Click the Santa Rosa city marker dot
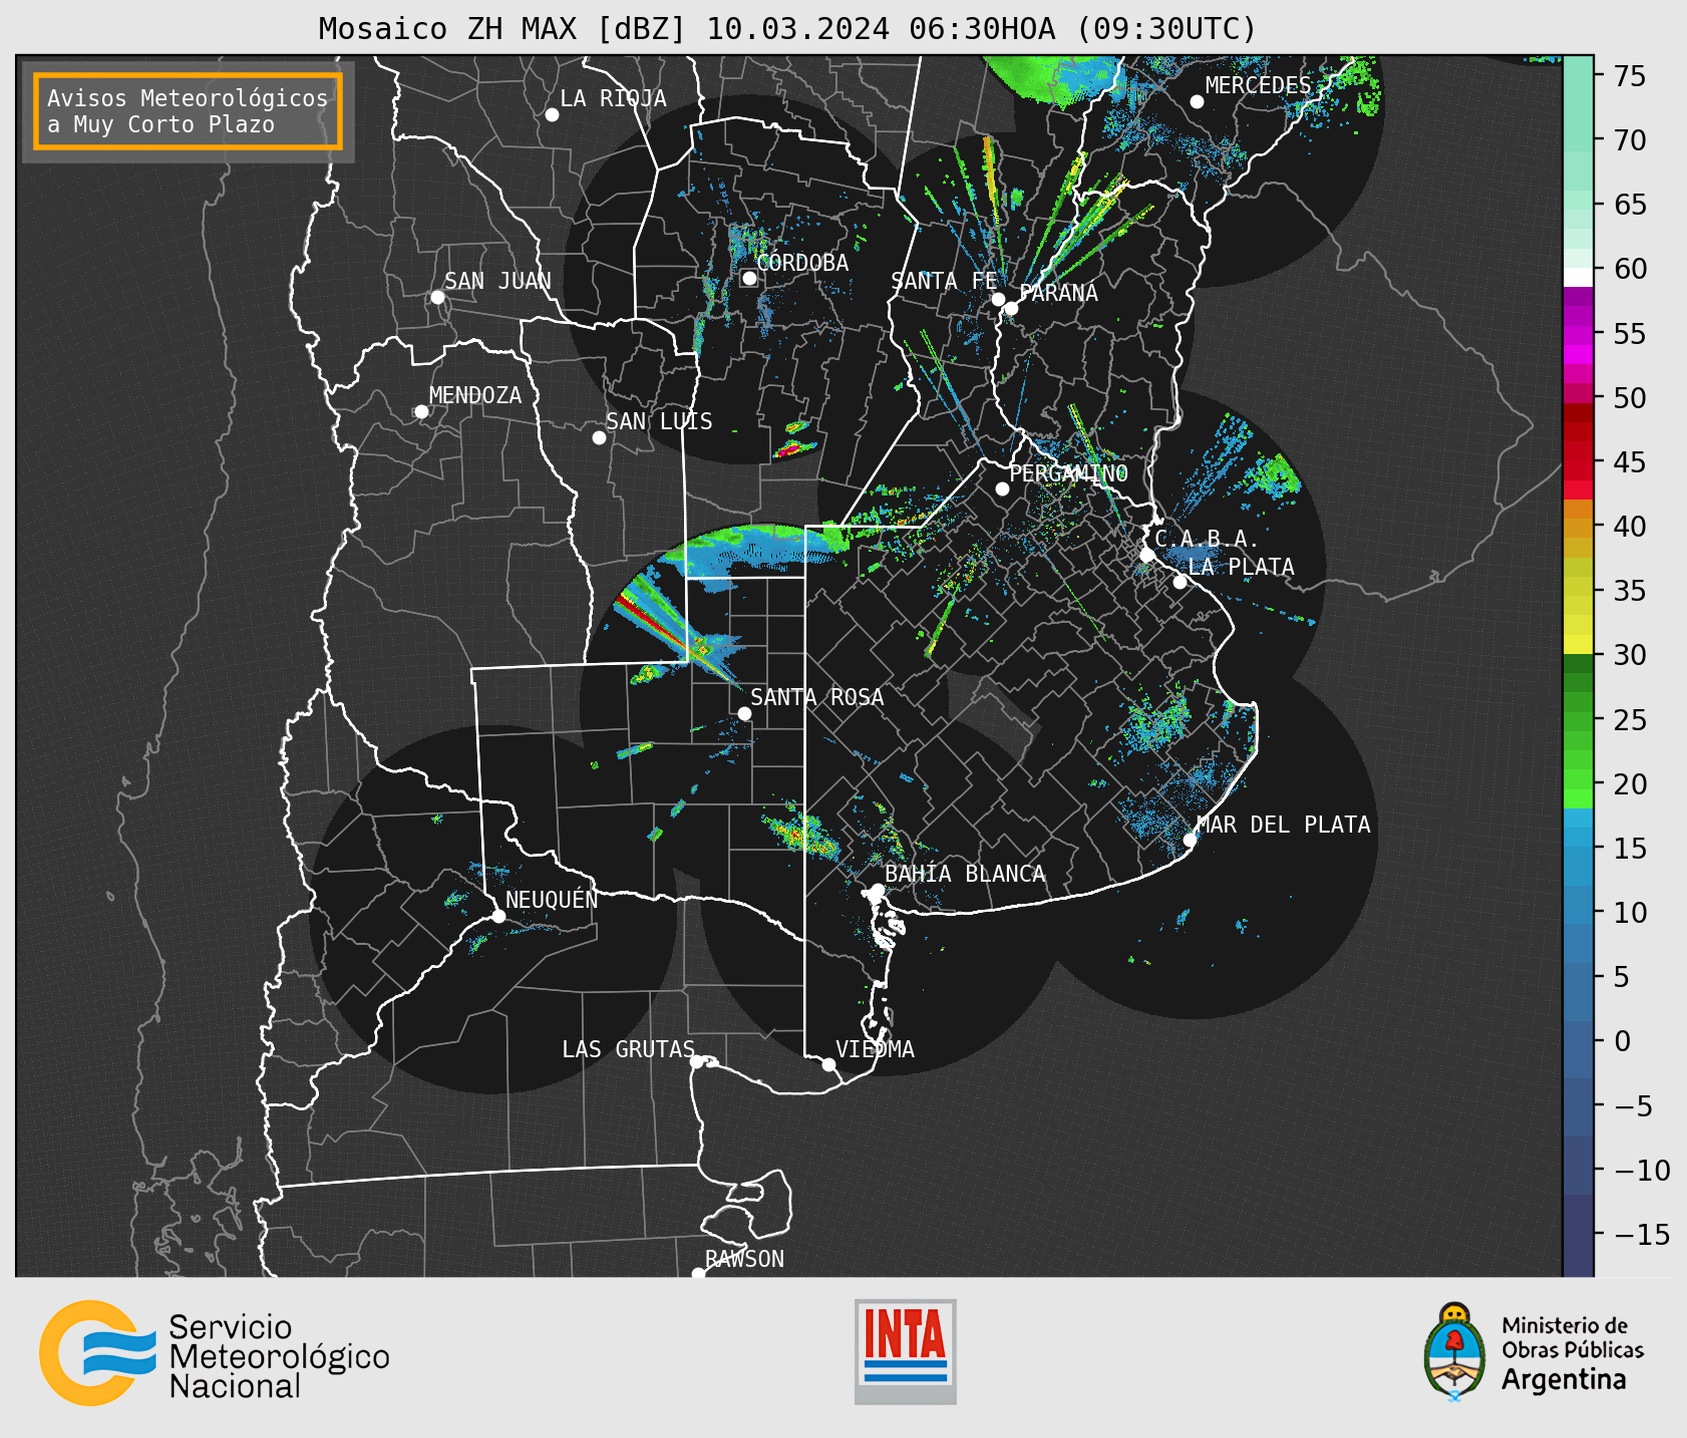 pyautogui.click(x=744, y=713)
